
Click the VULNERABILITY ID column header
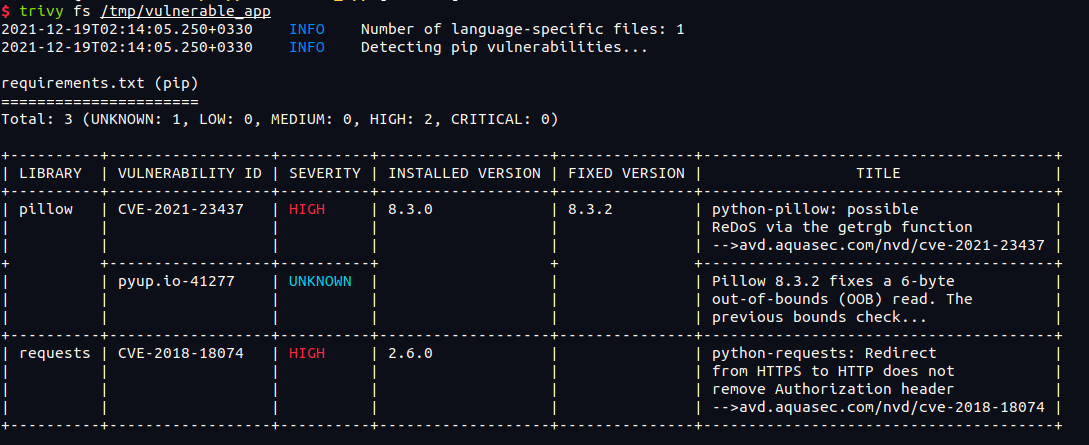[189, 173]
